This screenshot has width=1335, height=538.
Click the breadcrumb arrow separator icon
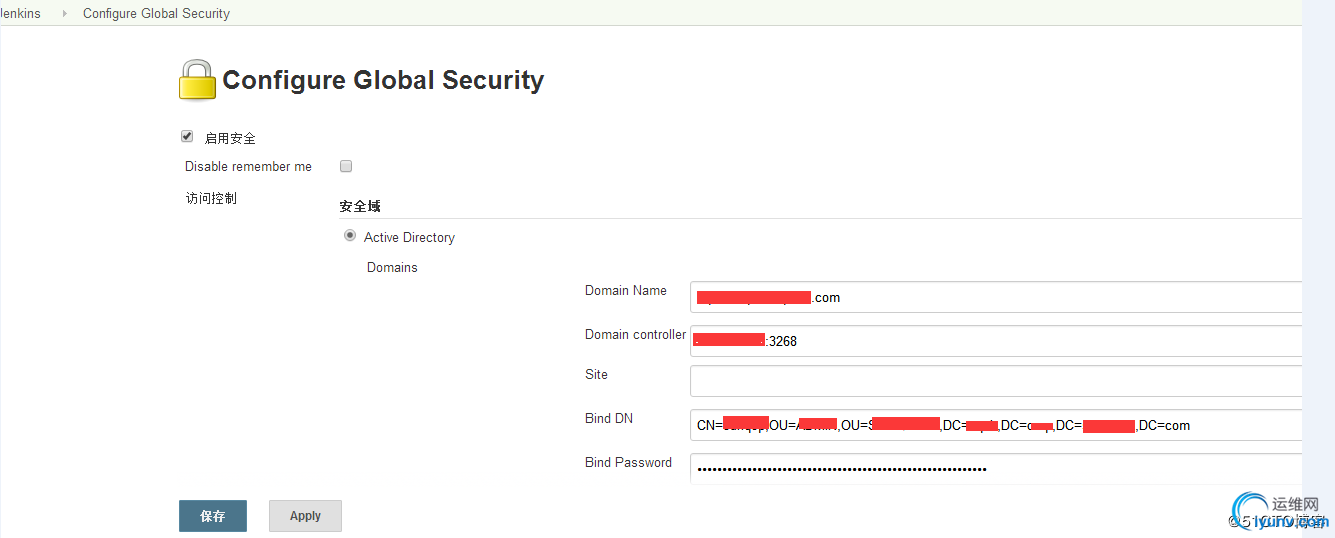coord(65,13)
